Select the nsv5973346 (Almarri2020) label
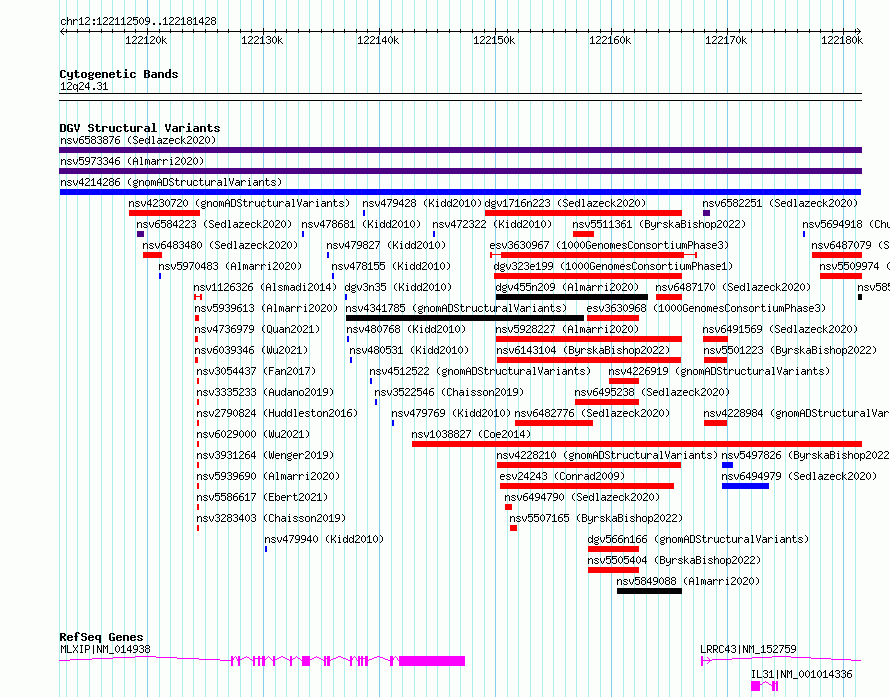 coord(132,161)
